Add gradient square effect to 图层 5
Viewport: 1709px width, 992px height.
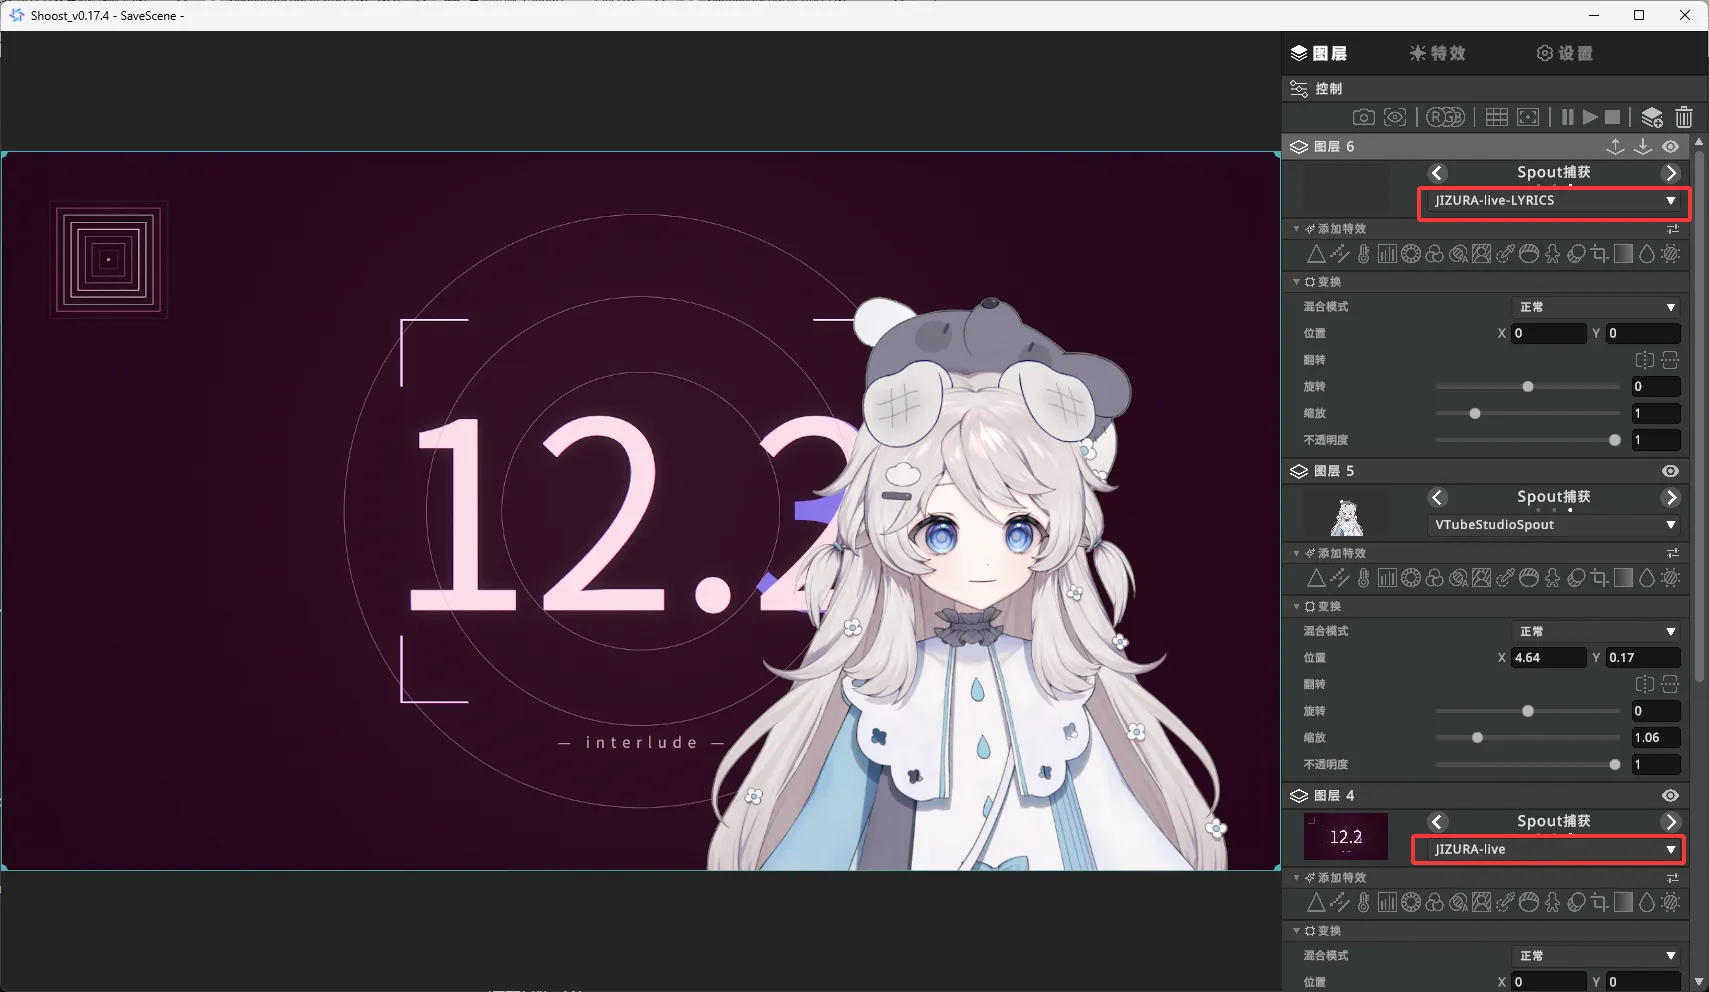[x=1623, y=578]
